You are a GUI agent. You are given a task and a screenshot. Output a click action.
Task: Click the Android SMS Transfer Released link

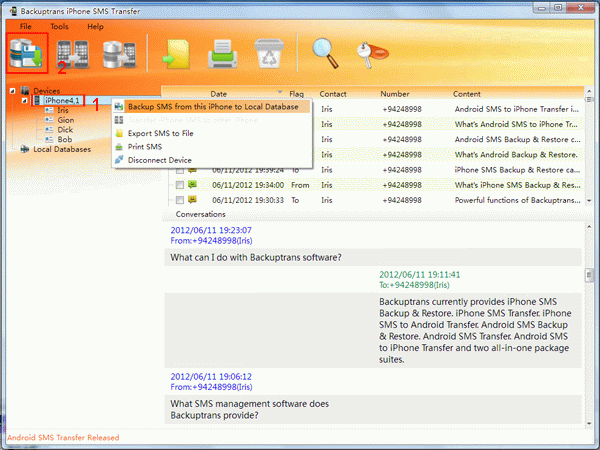[63, 438]
